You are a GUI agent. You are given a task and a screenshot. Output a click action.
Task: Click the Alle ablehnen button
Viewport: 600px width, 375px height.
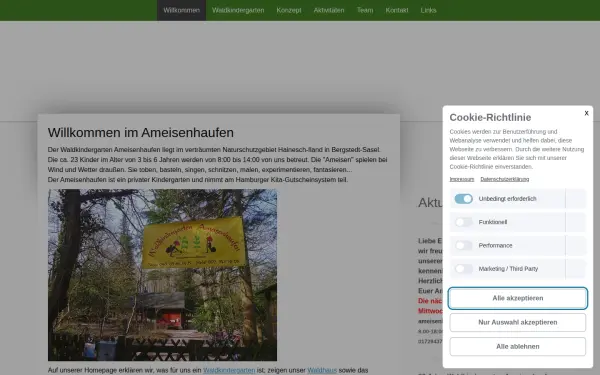[518, 346]
